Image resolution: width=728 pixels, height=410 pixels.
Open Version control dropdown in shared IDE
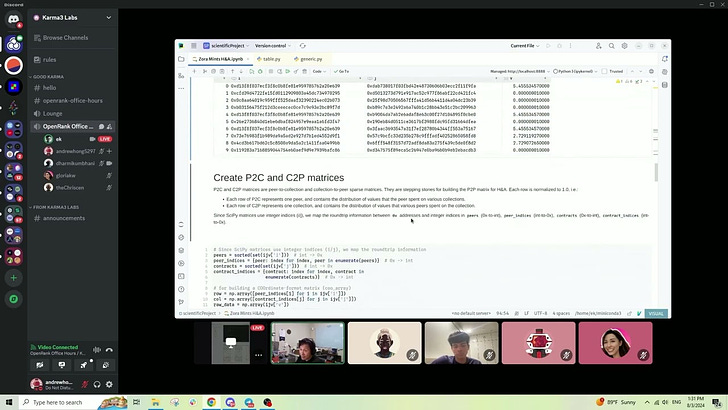point(273,46)
